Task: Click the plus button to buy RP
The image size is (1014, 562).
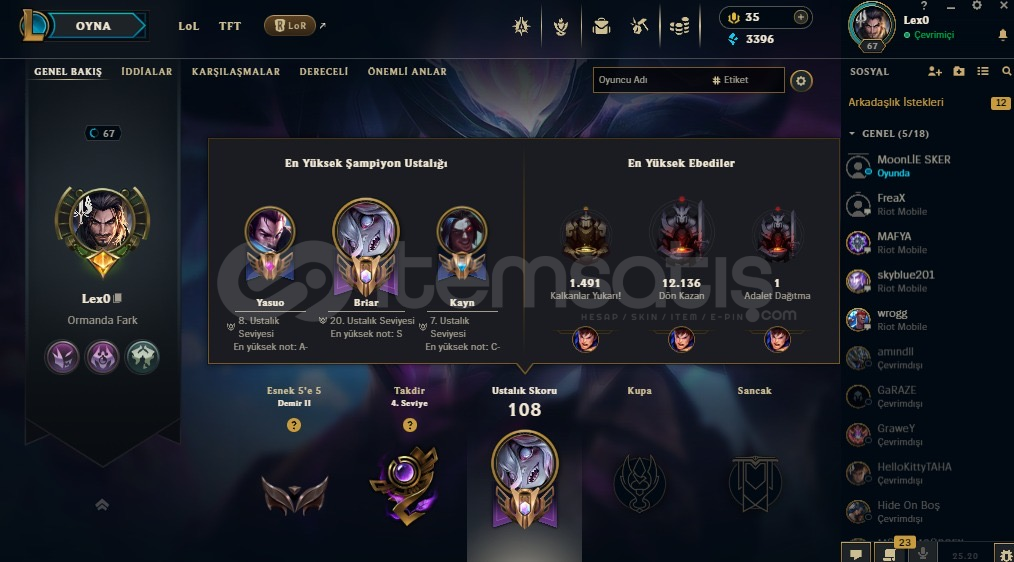Action: (801, 17)
